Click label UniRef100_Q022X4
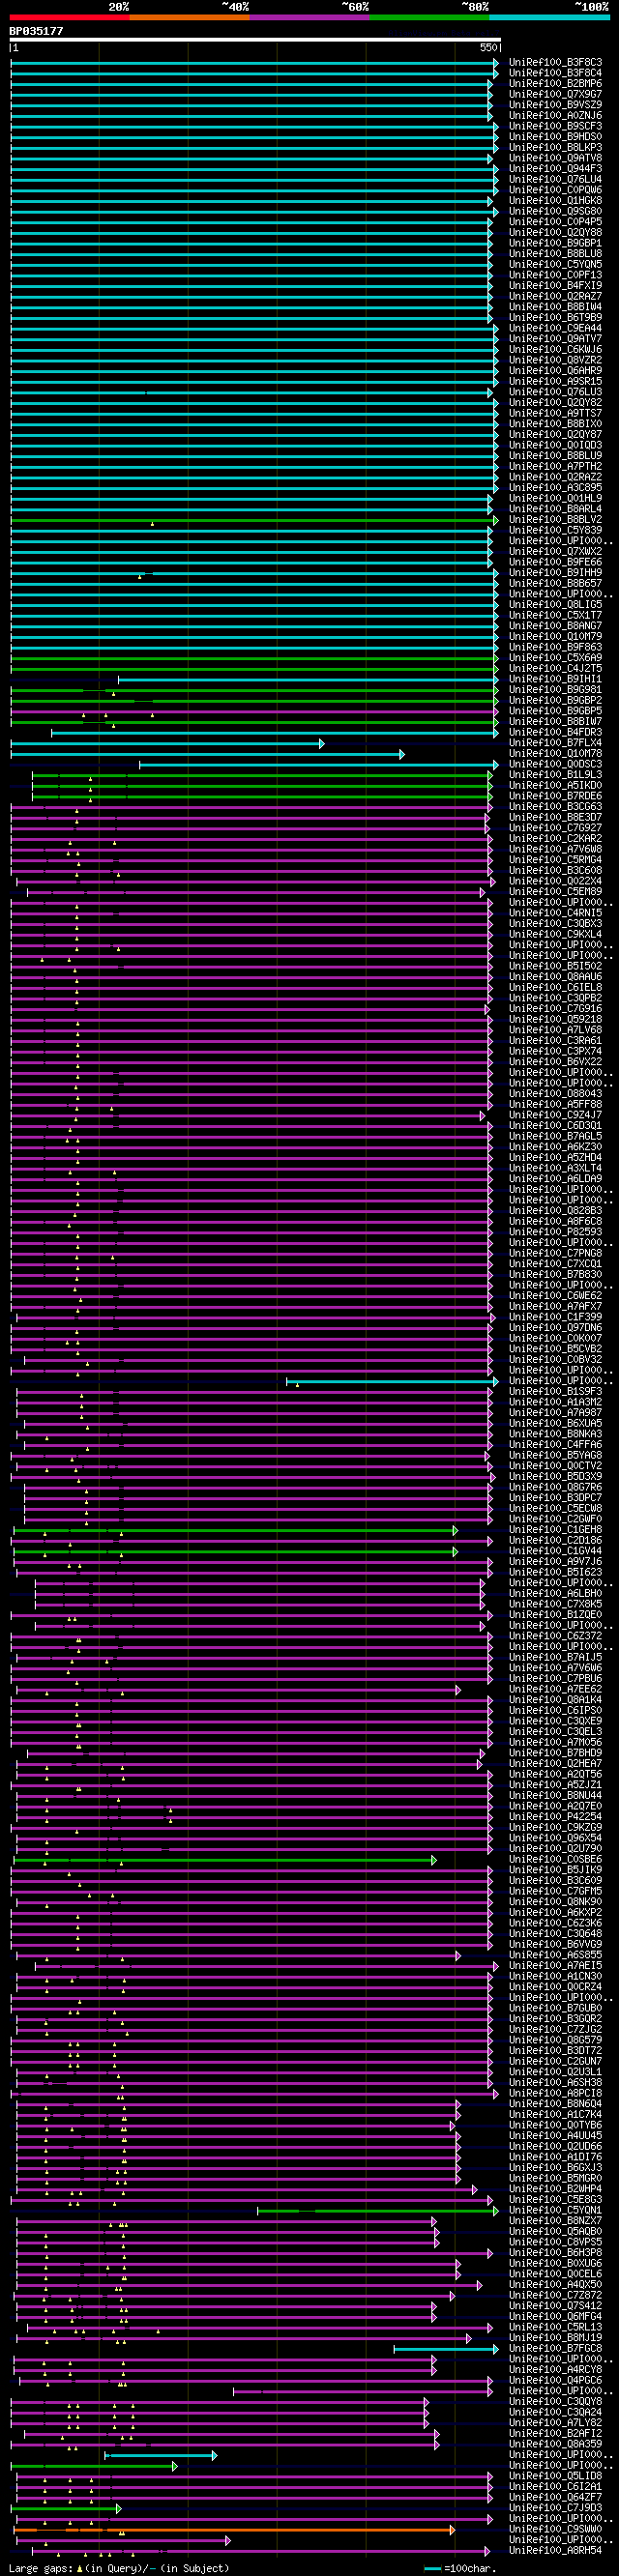619x2576 pixels. click(x=555, y=882)
